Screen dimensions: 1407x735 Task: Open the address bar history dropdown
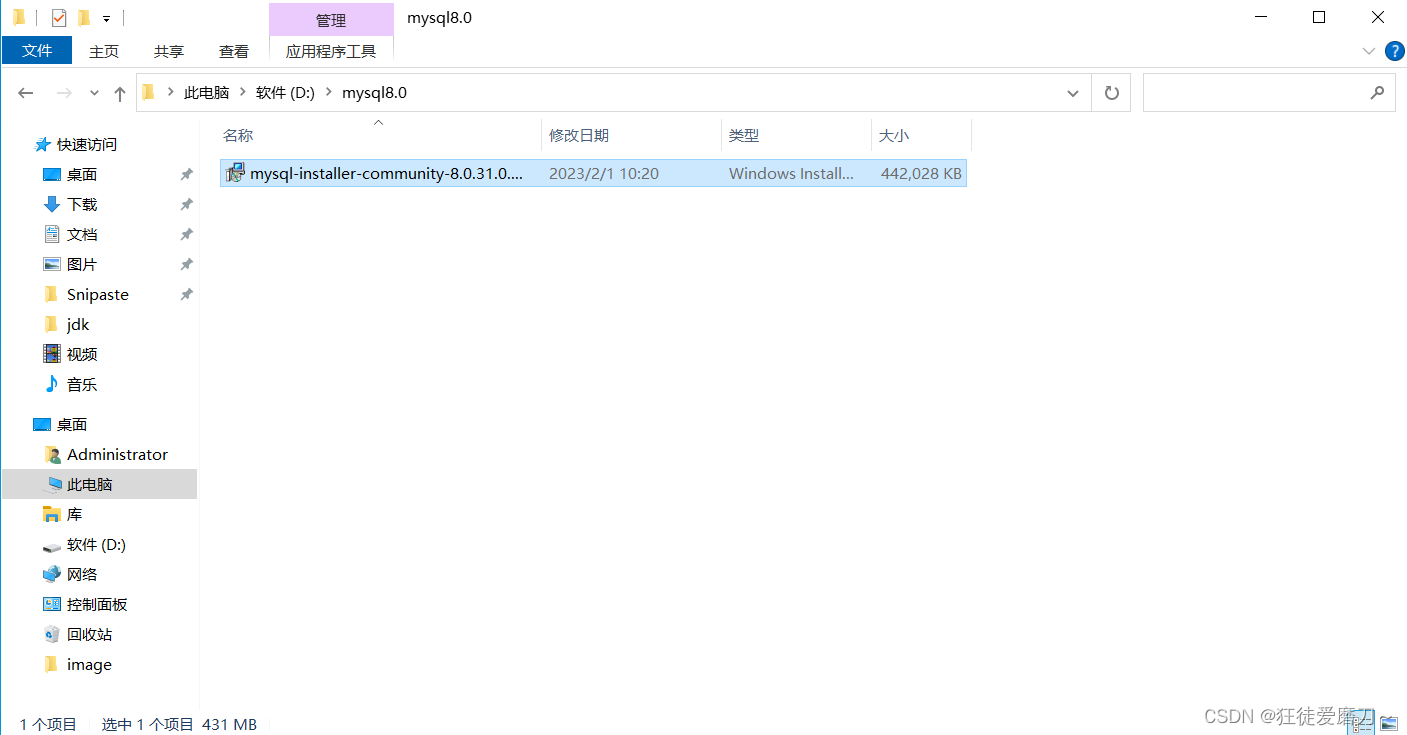point(1072,92)
